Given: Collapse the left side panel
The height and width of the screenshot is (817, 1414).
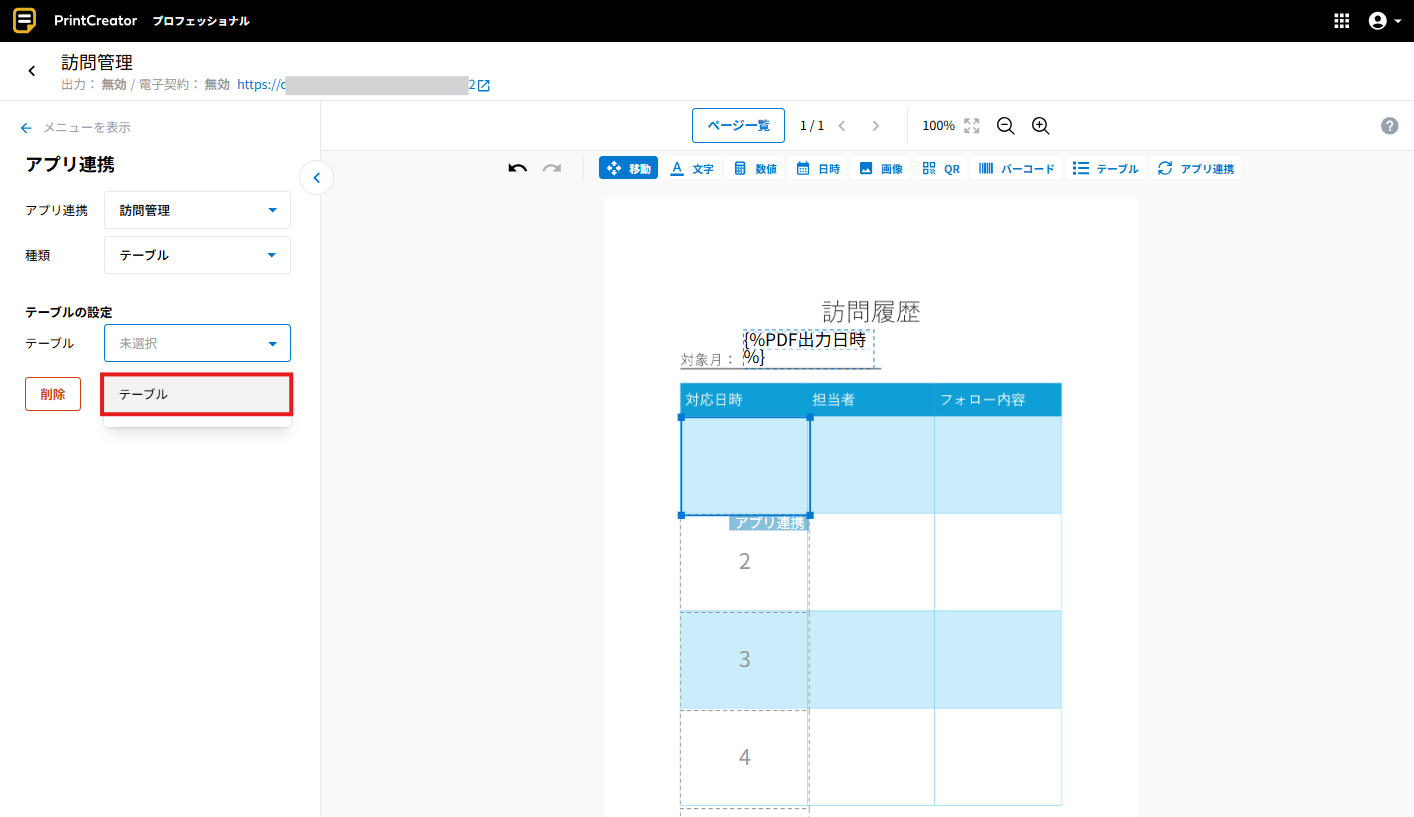Looking at the screenshot, I should pos(316,178).
